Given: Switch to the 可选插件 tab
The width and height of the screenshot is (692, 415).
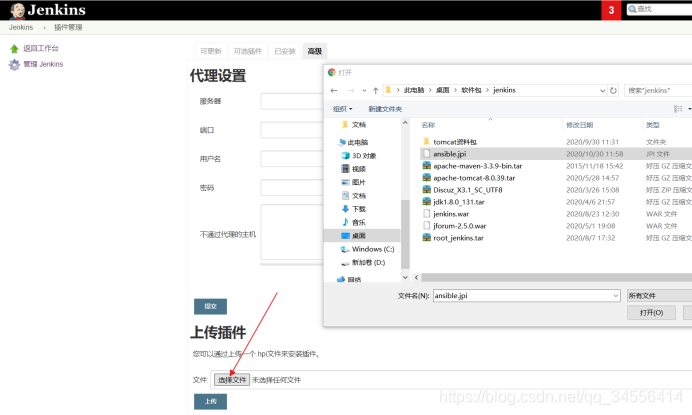Looking at the screenshot, I should pyautogui.click(x=248, y=51).
